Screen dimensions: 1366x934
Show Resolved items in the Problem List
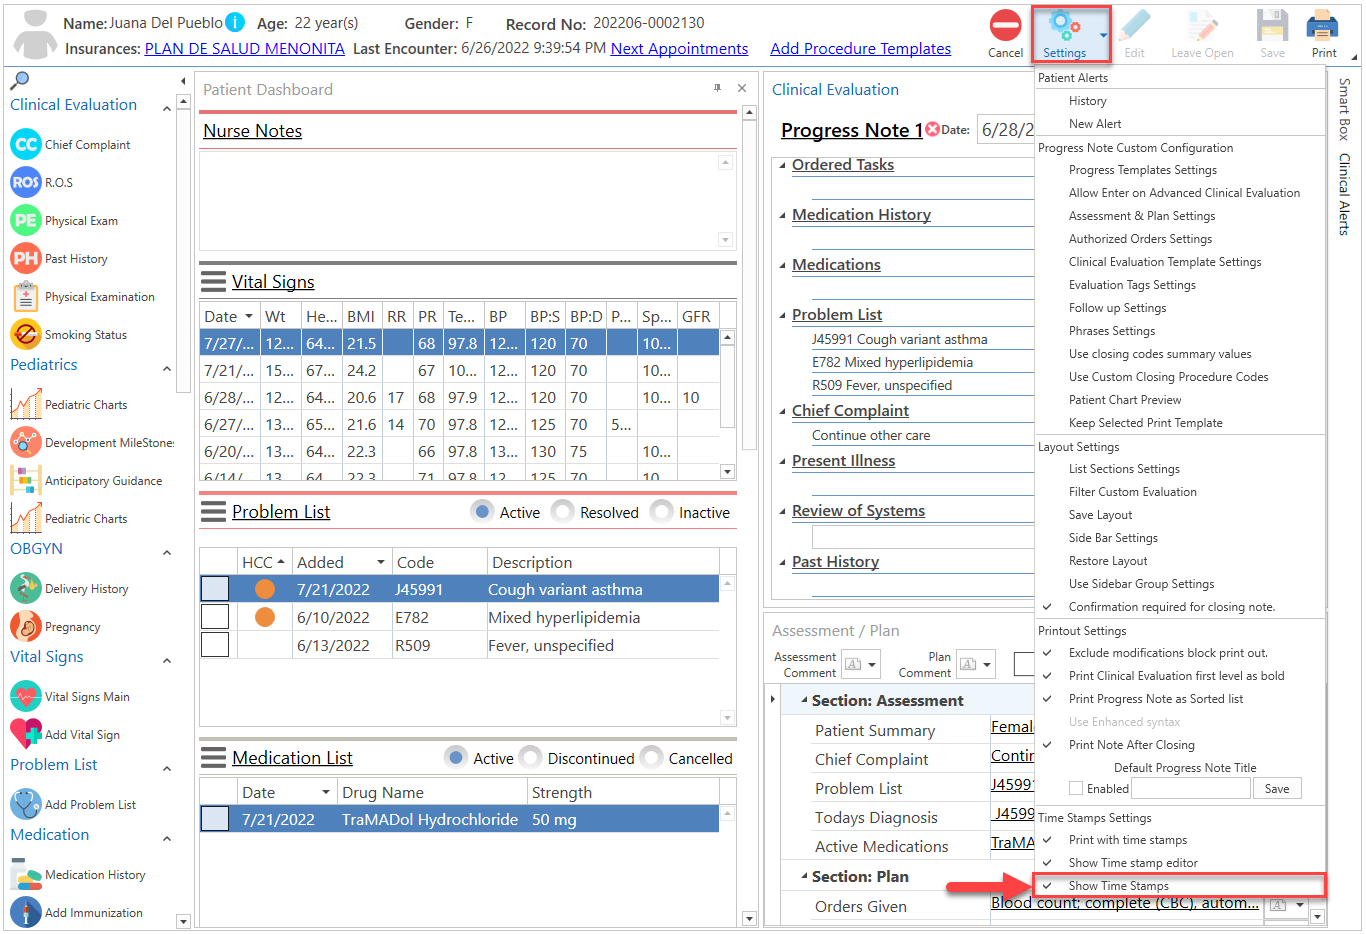pyautogui.click(x=563, y=511)
